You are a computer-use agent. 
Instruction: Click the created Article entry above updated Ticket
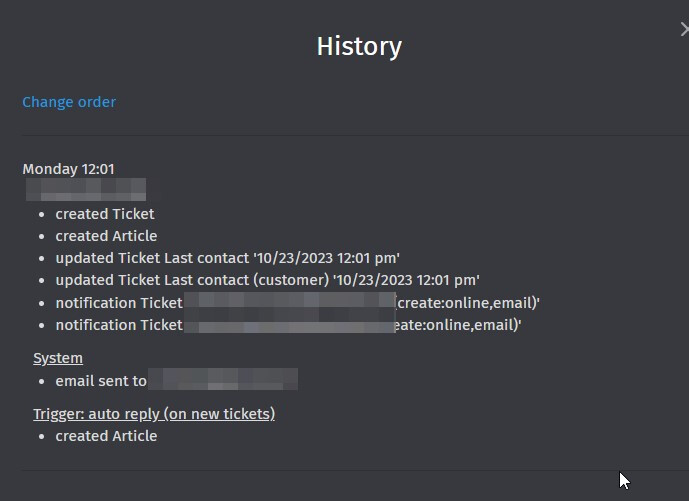(106, 236)
